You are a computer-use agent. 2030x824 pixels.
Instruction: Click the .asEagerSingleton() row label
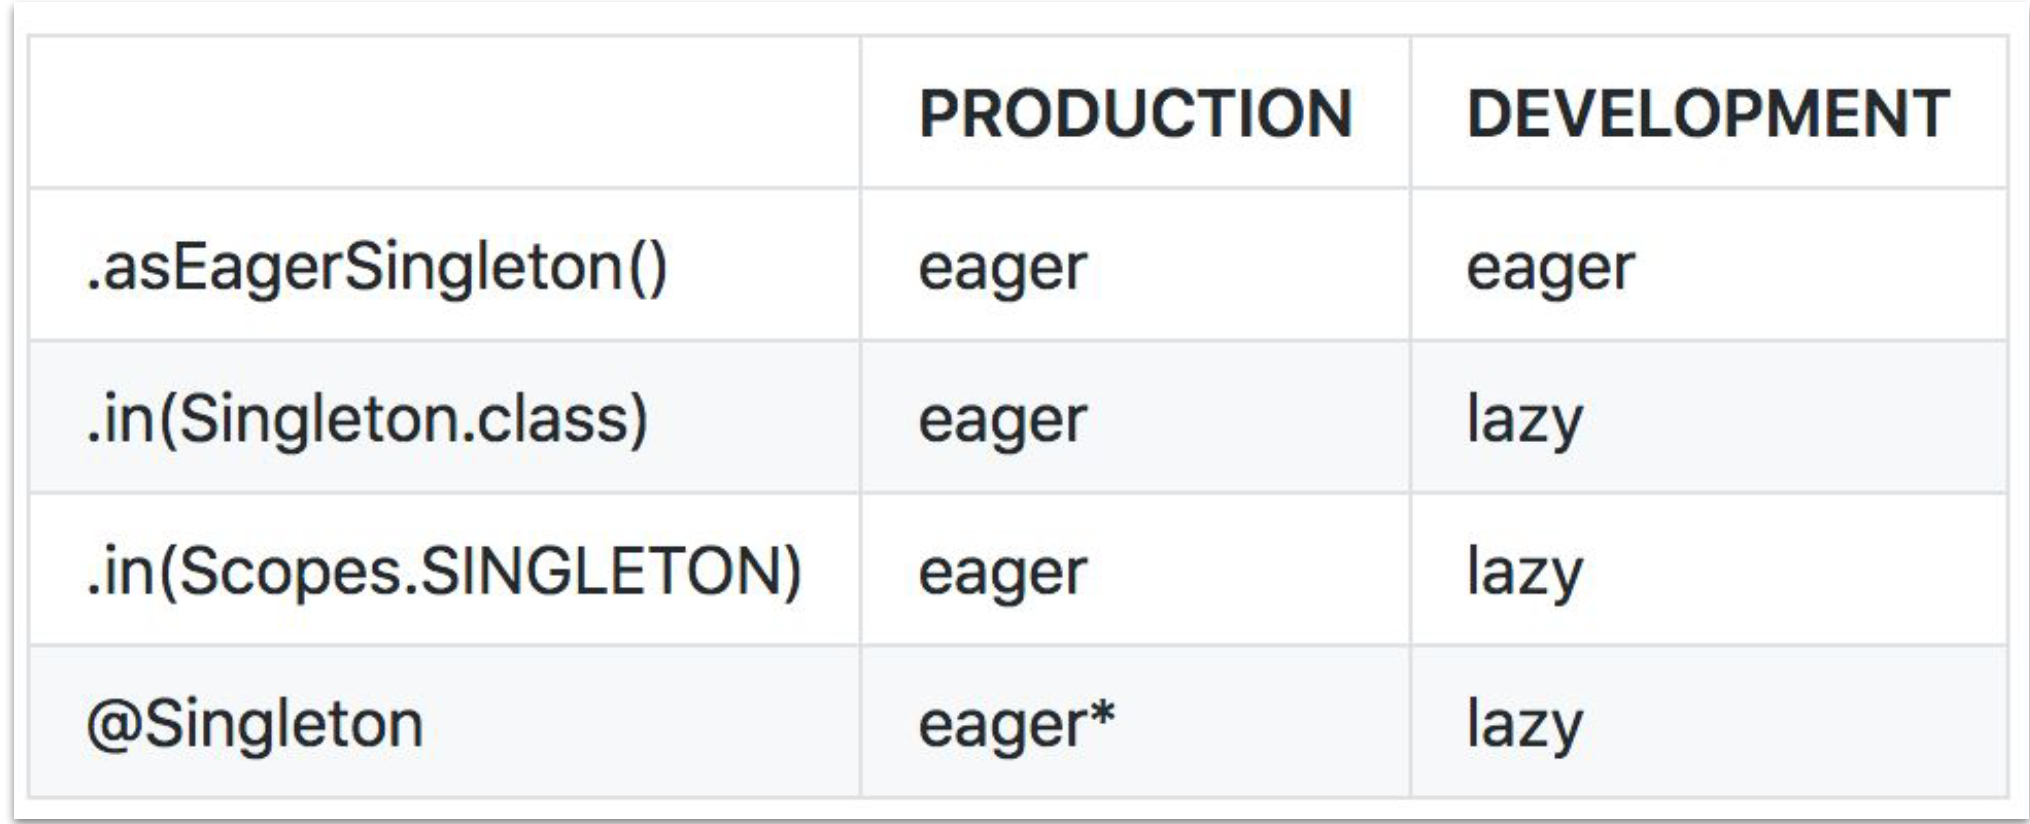click(x=376, y=268)
